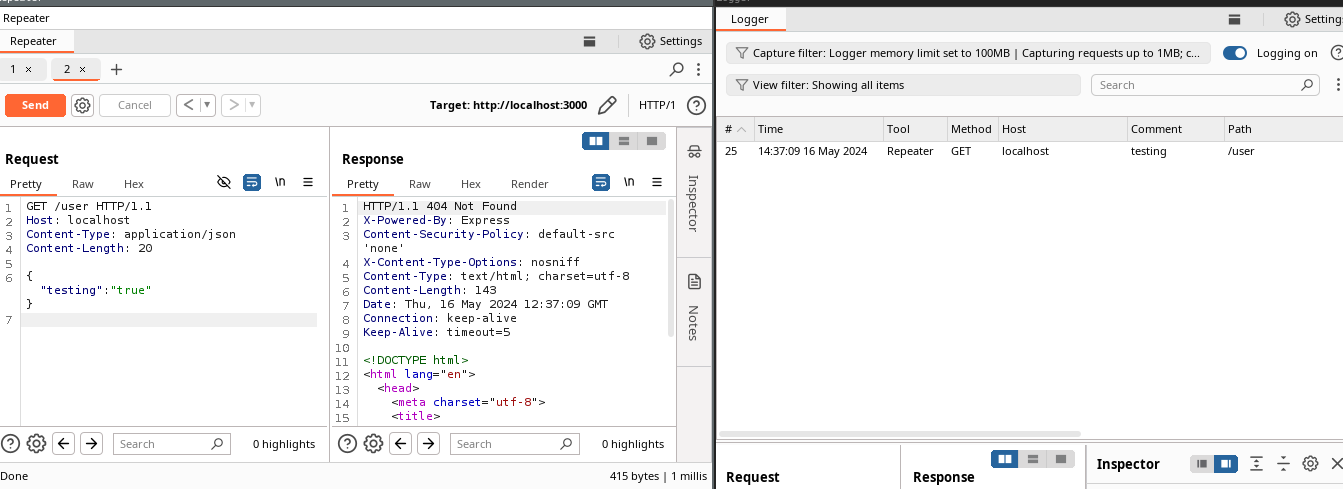1343x489 pixels.
Task: Open history dropdown beside forward arrow
Action: 253,105
